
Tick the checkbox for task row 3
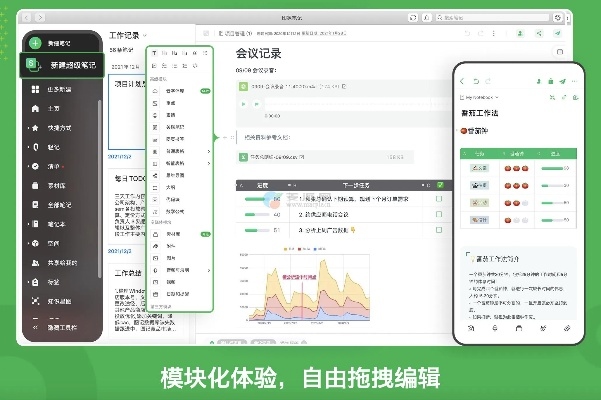coord(439,230)
